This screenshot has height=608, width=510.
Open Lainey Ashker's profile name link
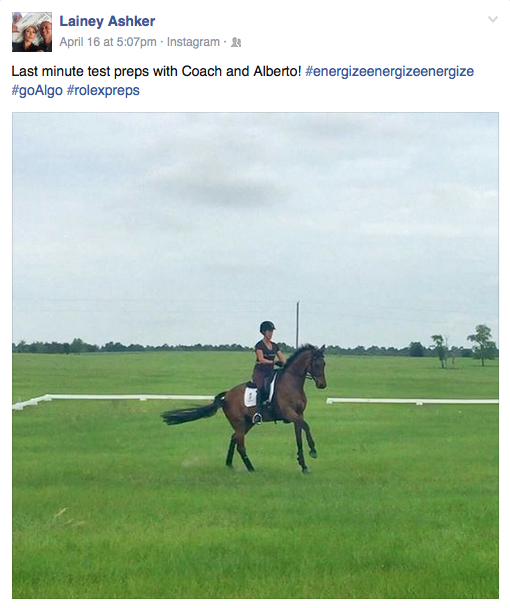[107, 21]
